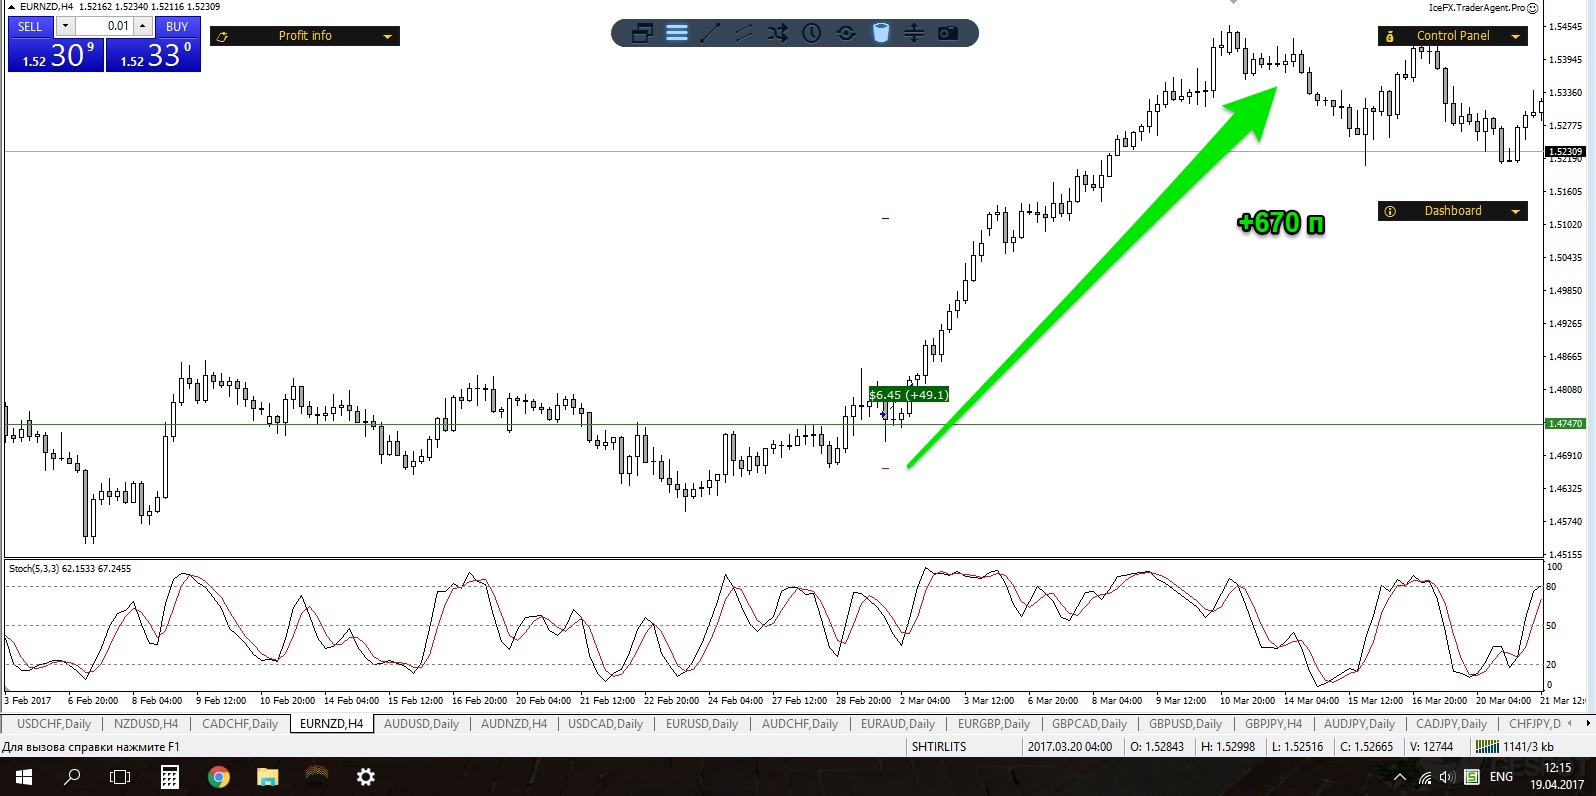Click the shuffle arrows icon in toolbar
The width and height of the screenshot is (1596, 796).
pos(778,33)
